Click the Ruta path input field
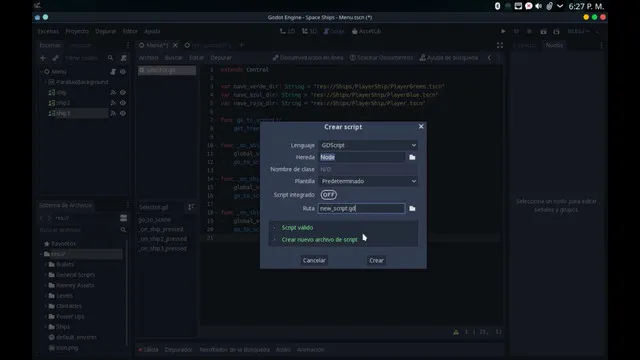 point(362,209)
